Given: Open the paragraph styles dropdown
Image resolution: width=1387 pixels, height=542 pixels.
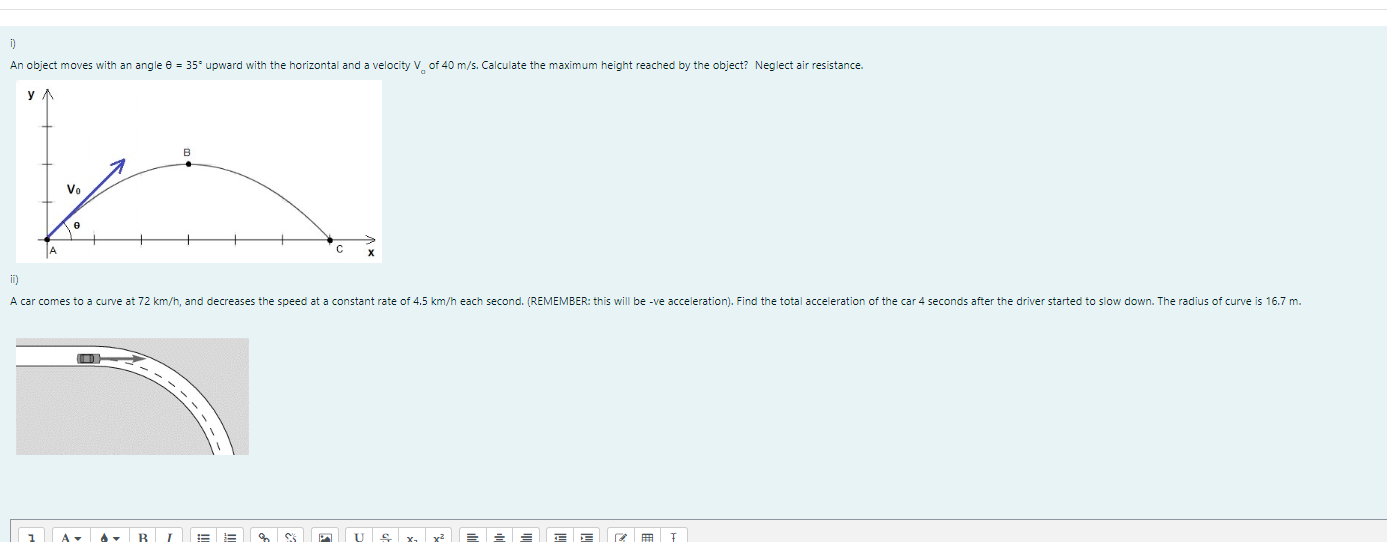Looking at the screenshot, I should coord(70,537).
